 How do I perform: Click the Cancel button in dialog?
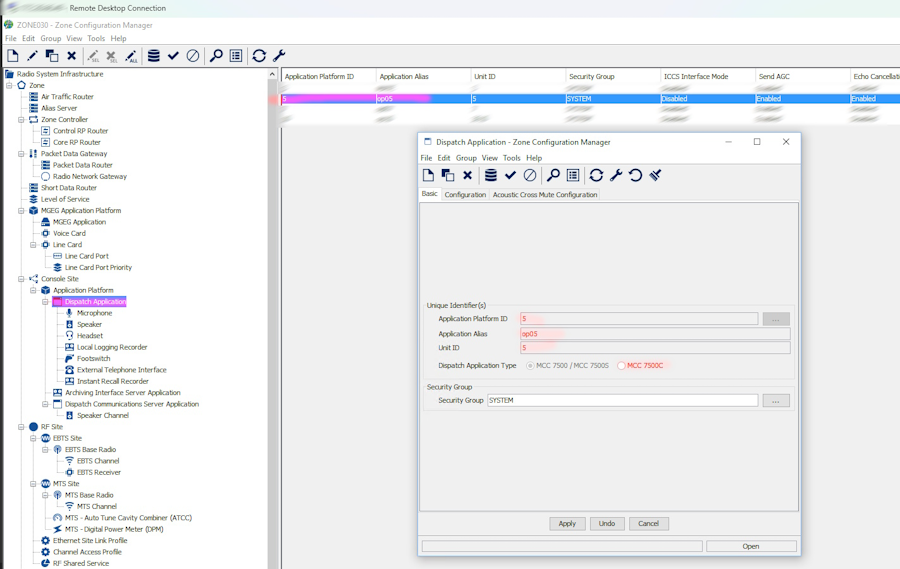pos(649,524)
